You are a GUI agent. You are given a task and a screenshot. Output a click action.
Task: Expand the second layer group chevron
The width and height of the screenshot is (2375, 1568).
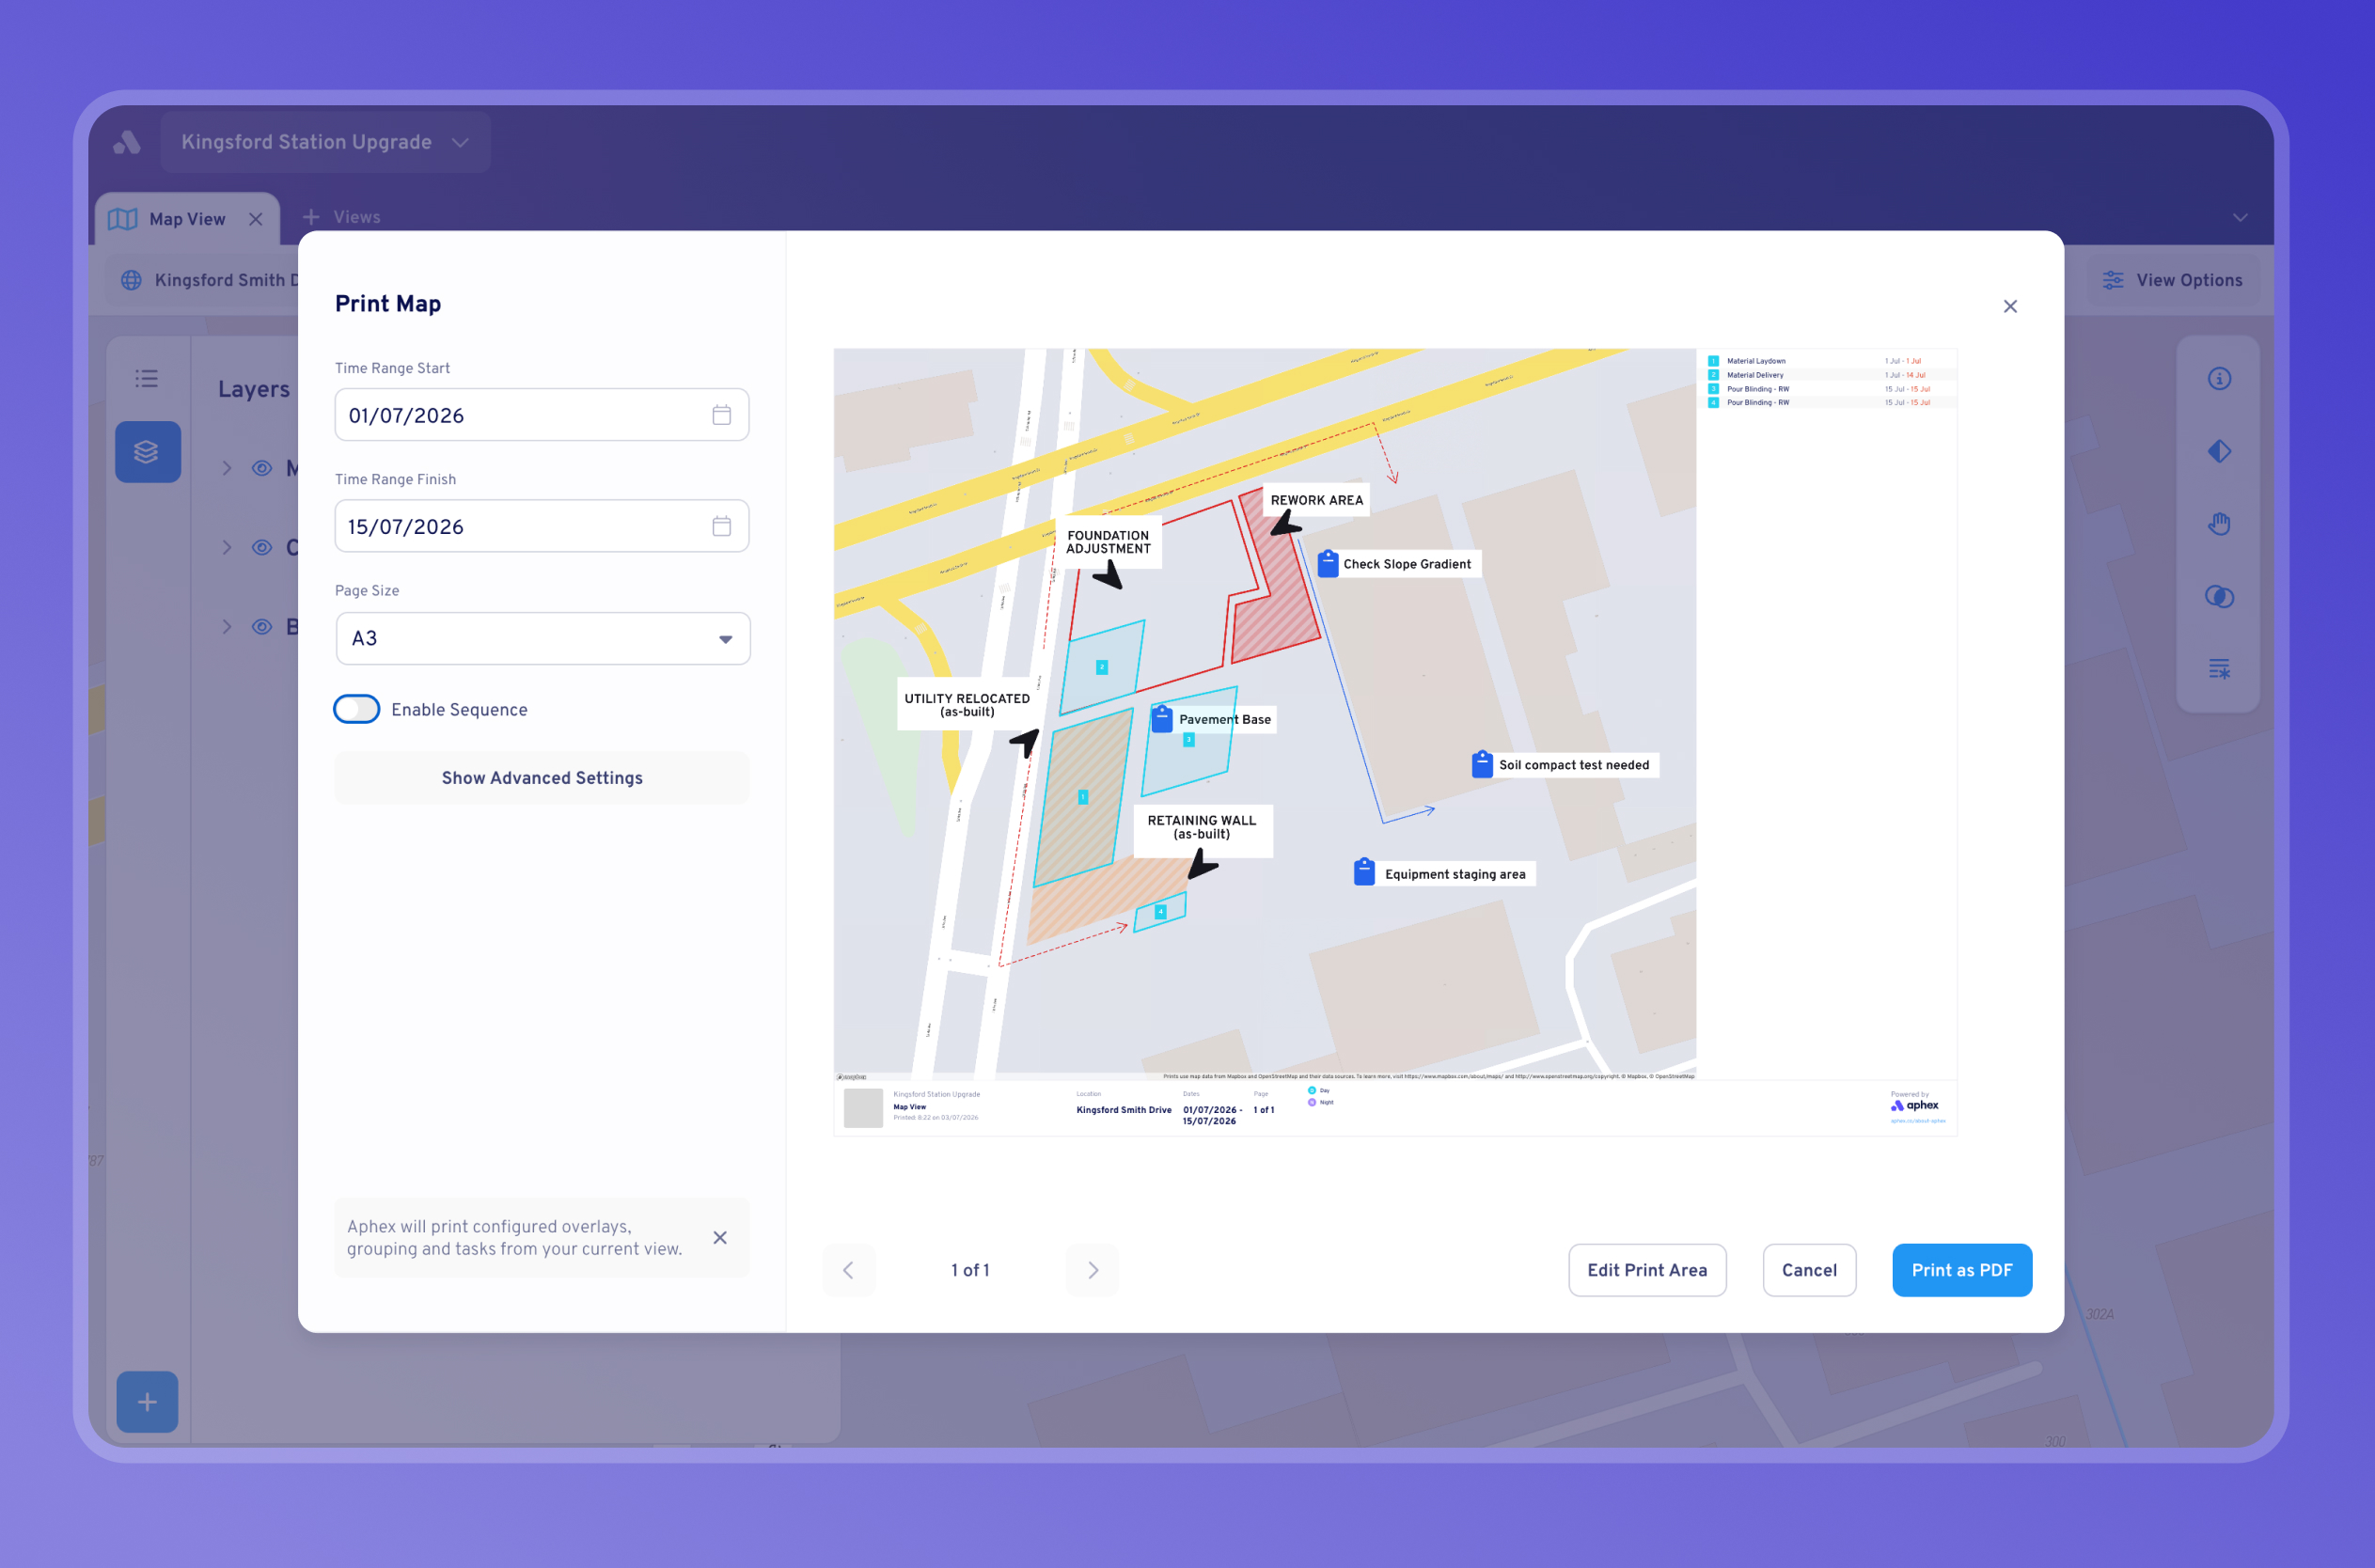tap(227, 547)
